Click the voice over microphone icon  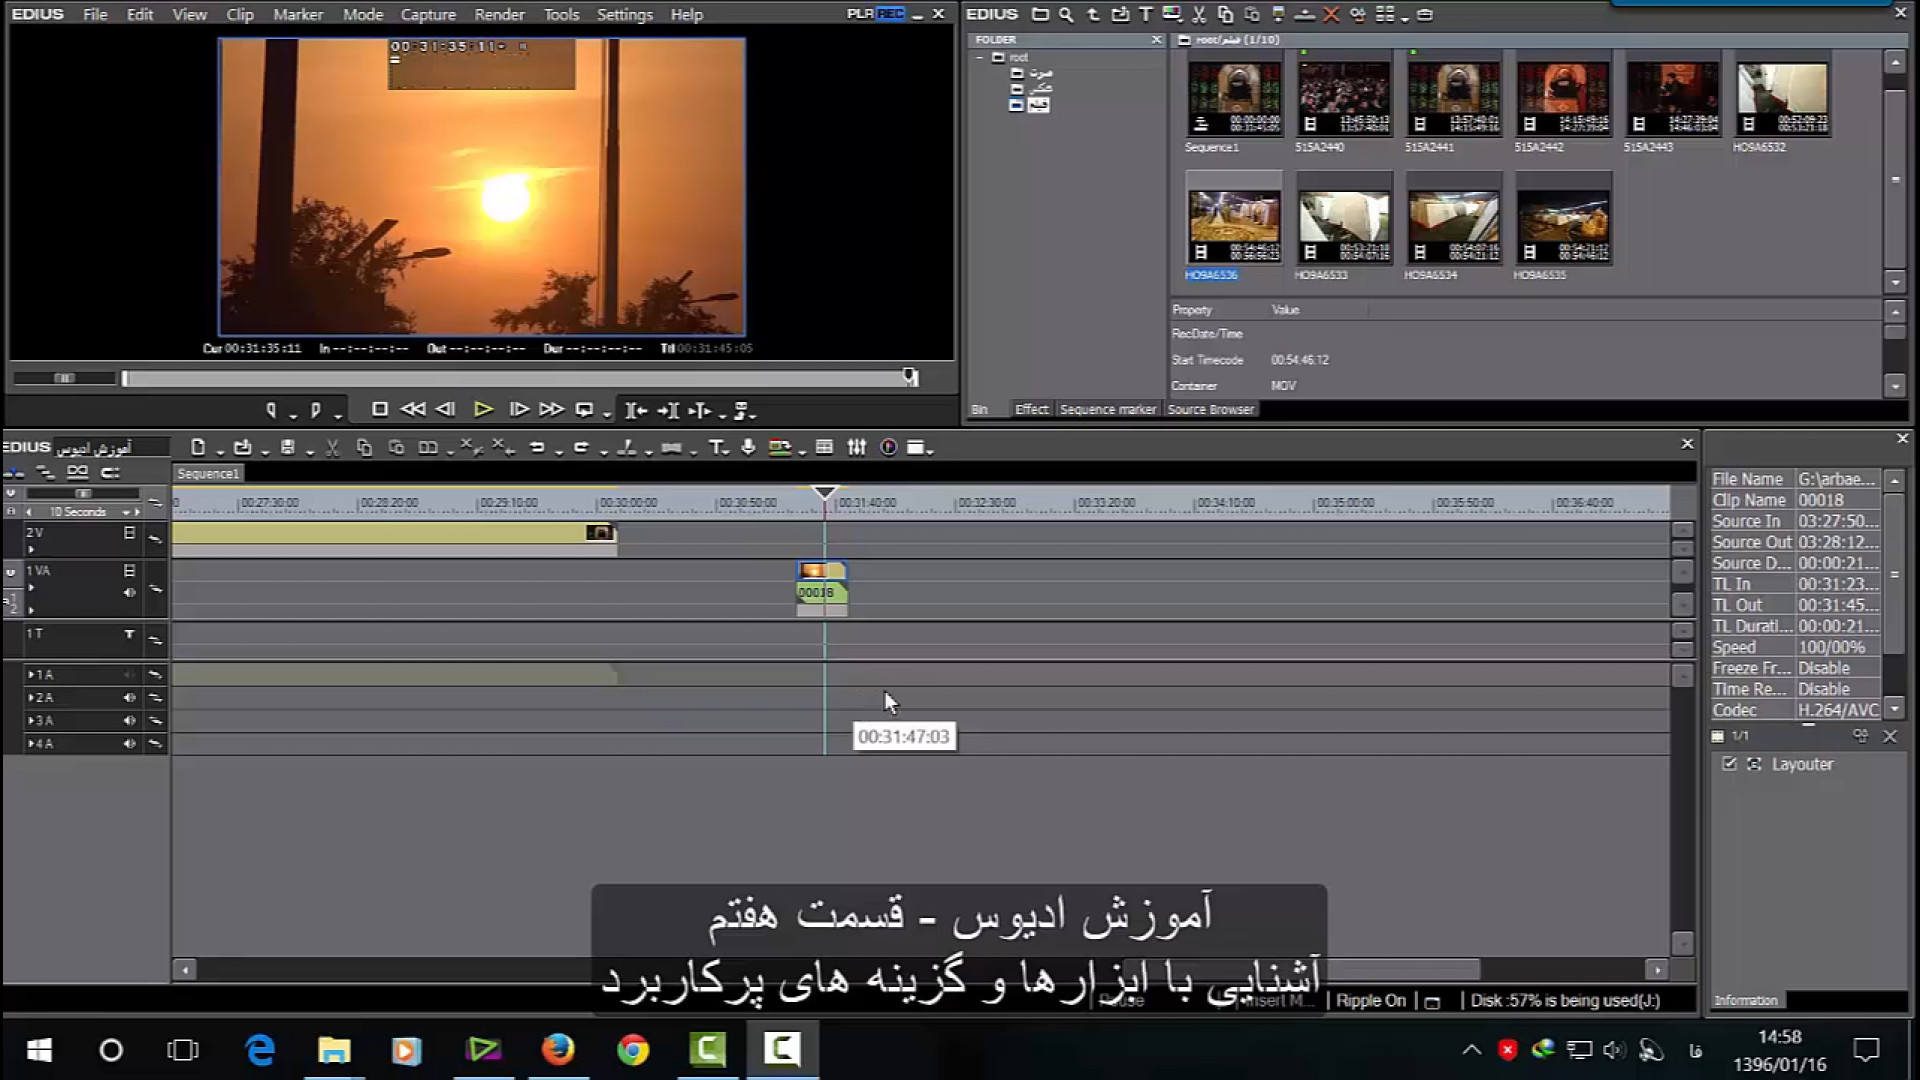click(748, 448)
